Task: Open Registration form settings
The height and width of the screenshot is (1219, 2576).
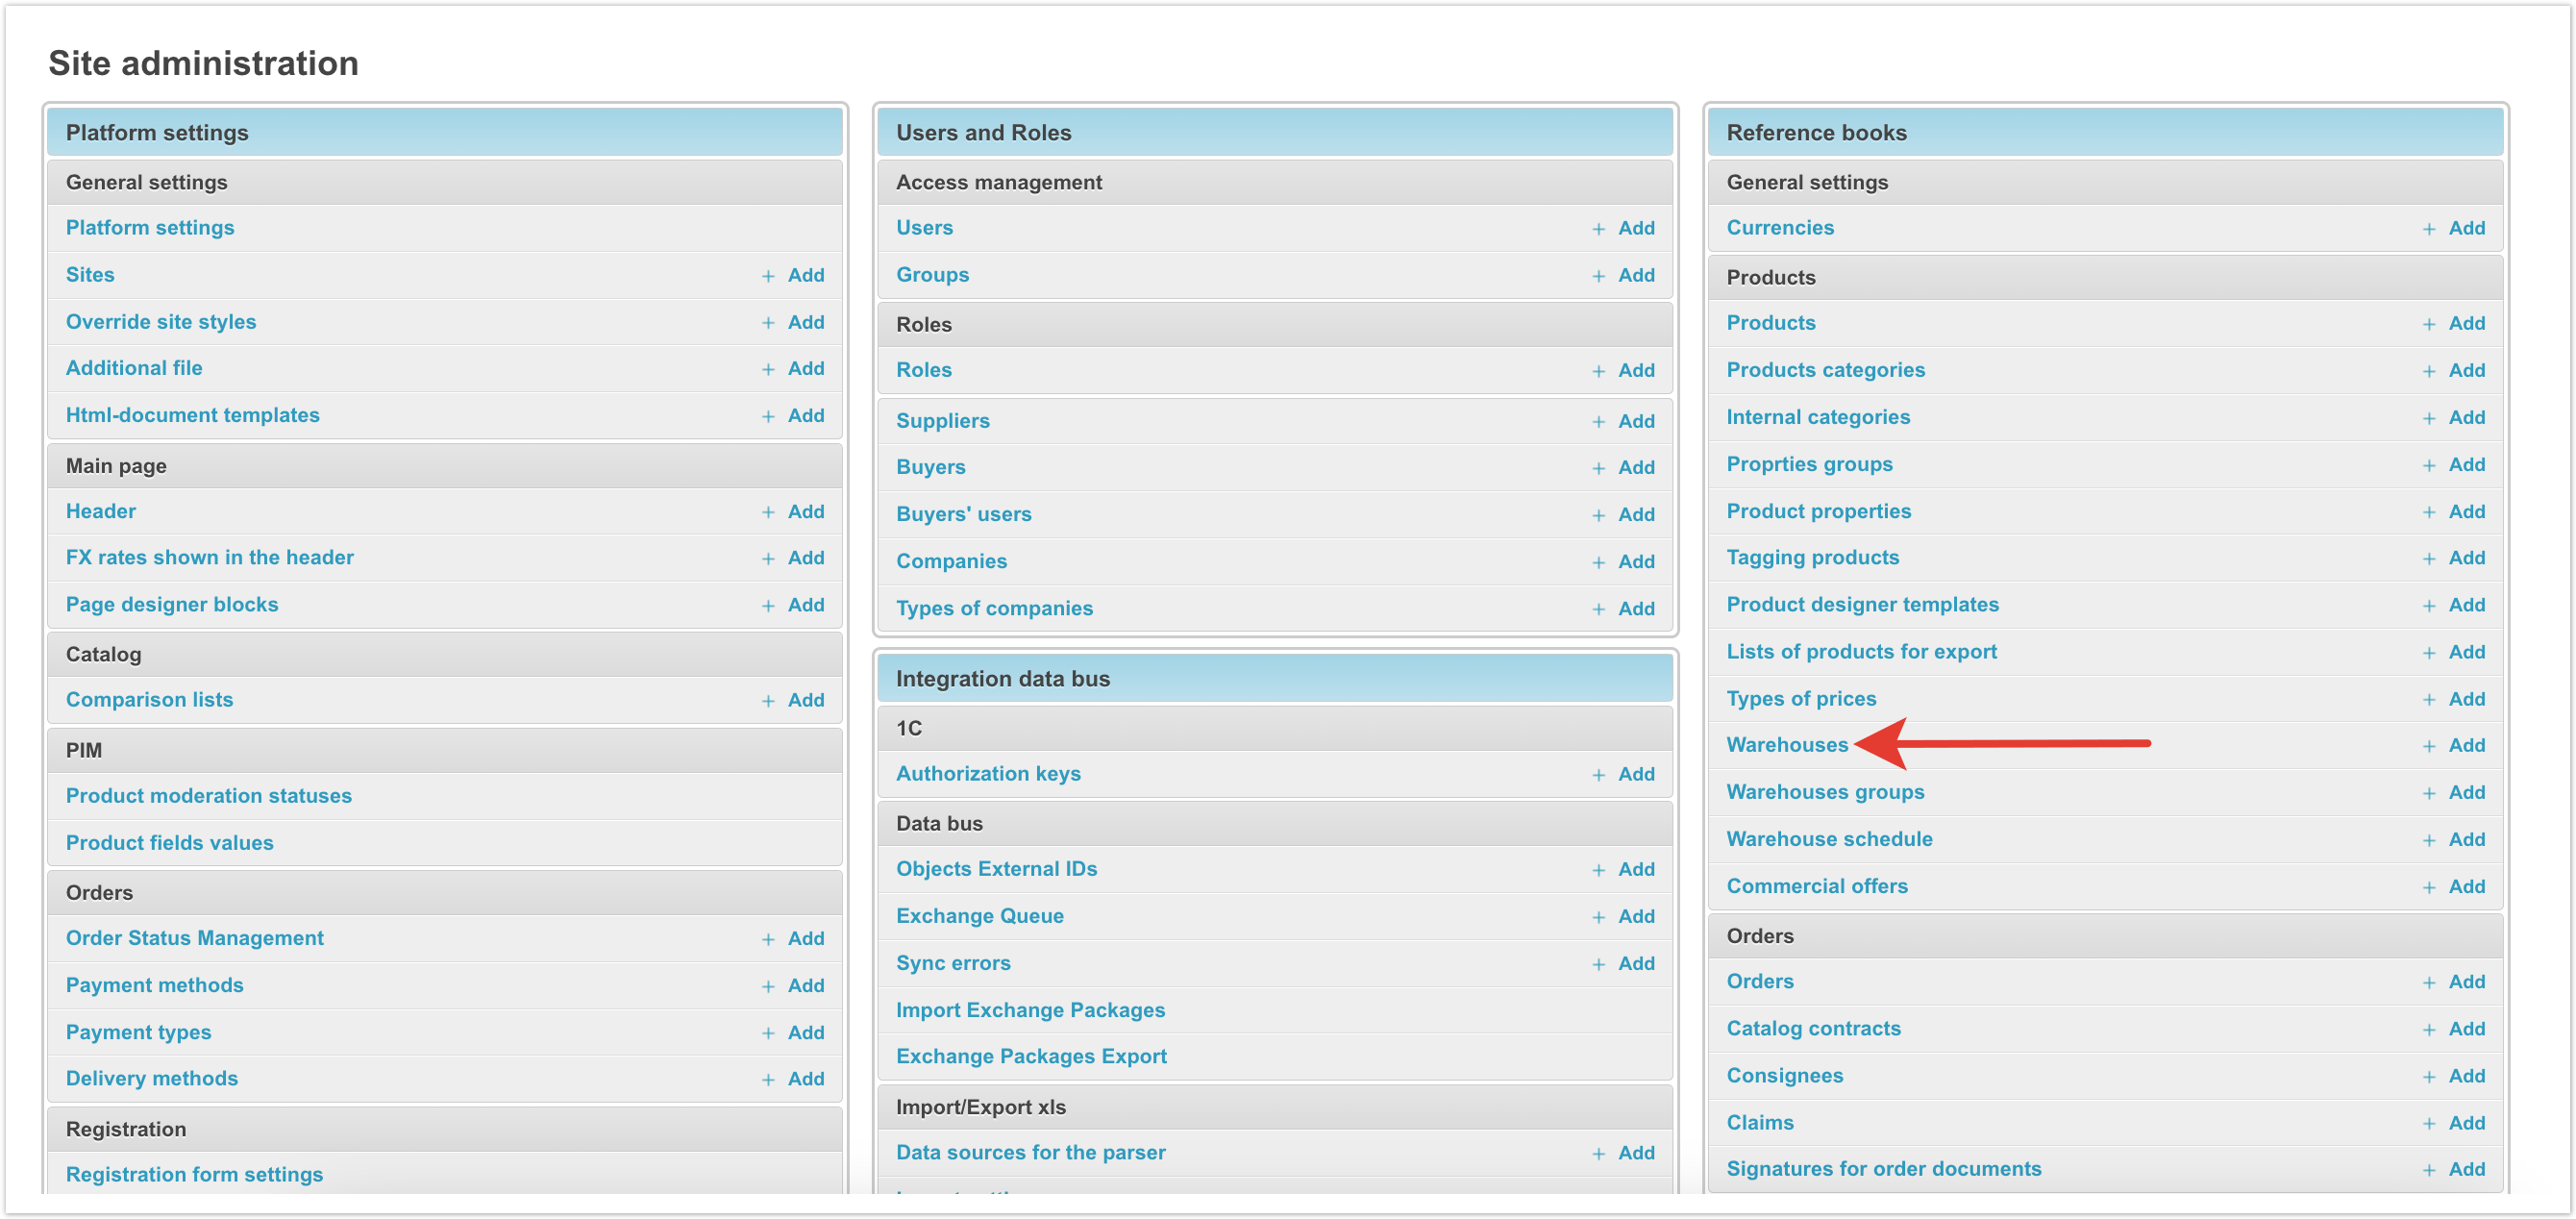Action: point(194,1174)
